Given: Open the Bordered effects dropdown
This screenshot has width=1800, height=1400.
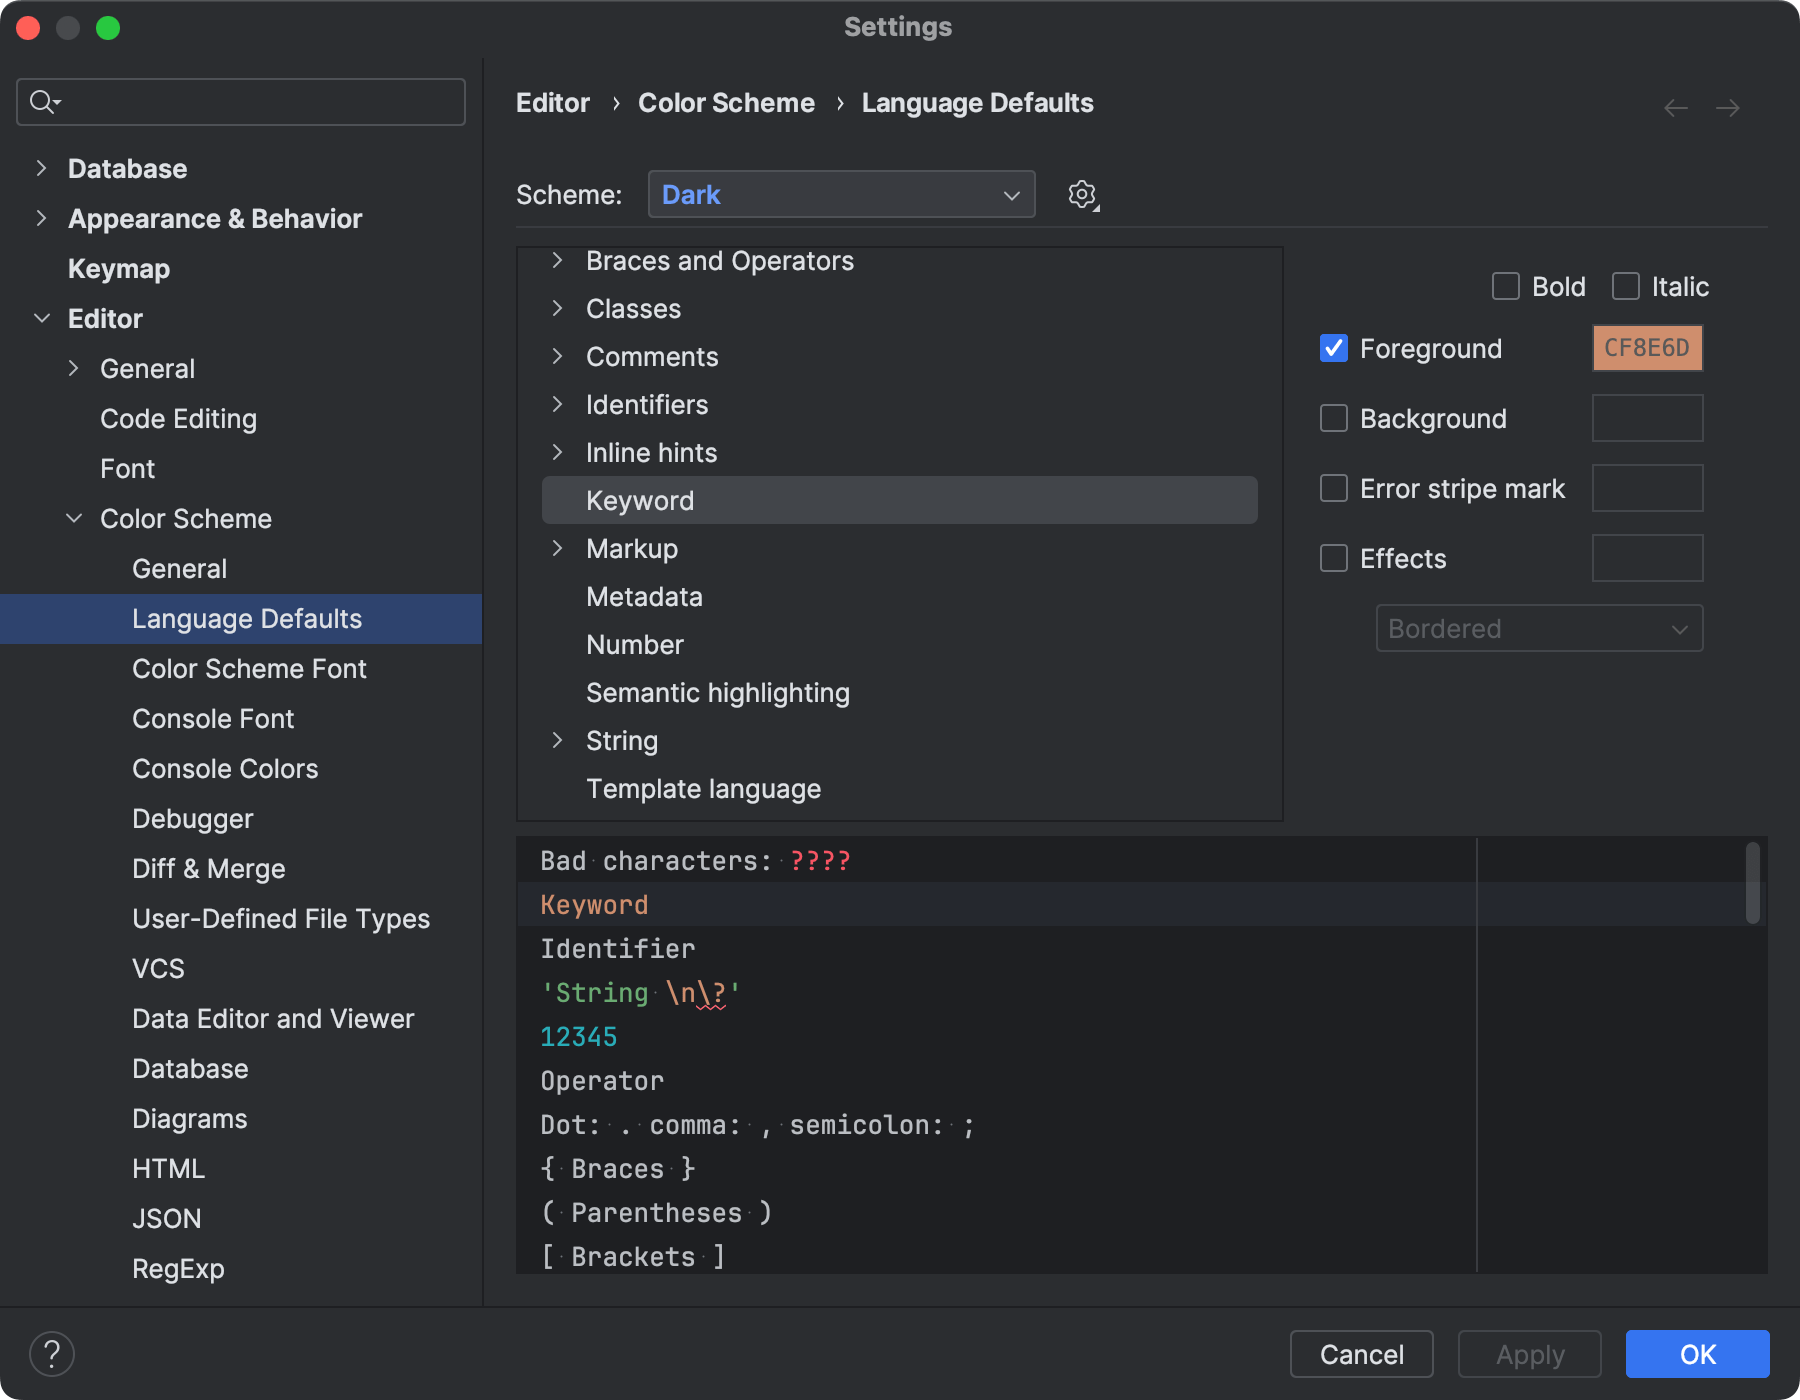Looking at the screenshot, I should [x=1538, y=628].
